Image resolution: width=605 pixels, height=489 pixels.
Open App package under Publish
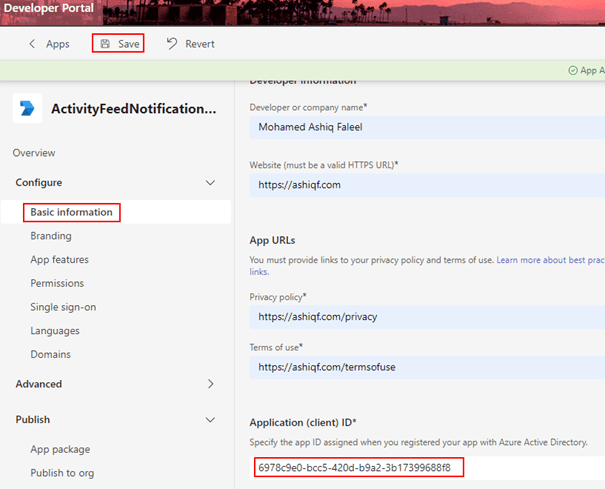click(x=60, y=449)
